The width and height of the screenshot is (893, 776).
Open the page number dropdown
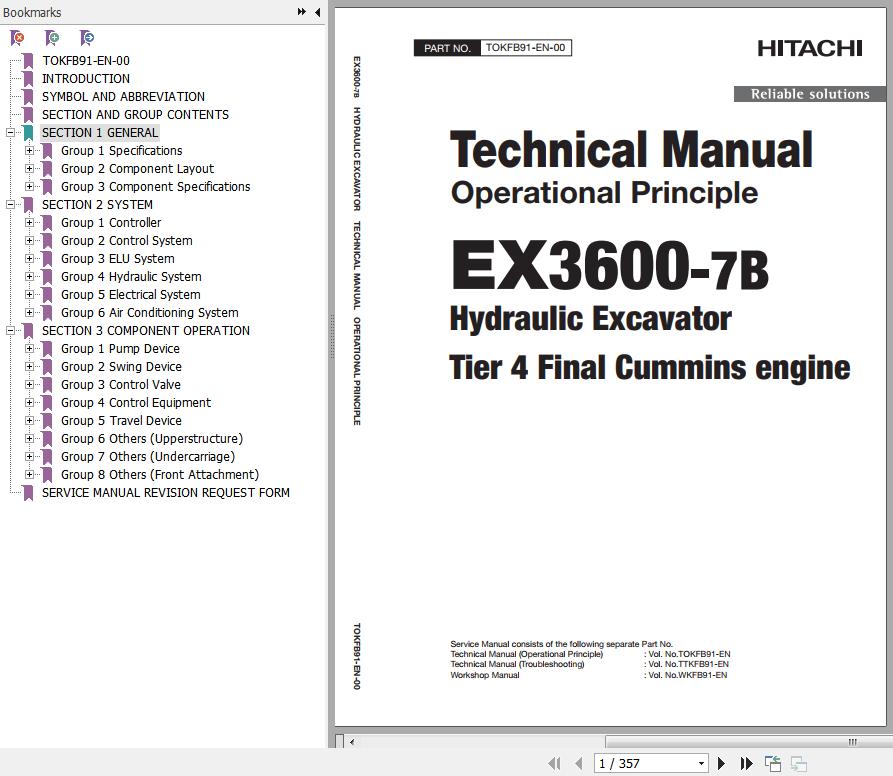tap(700, 763)
